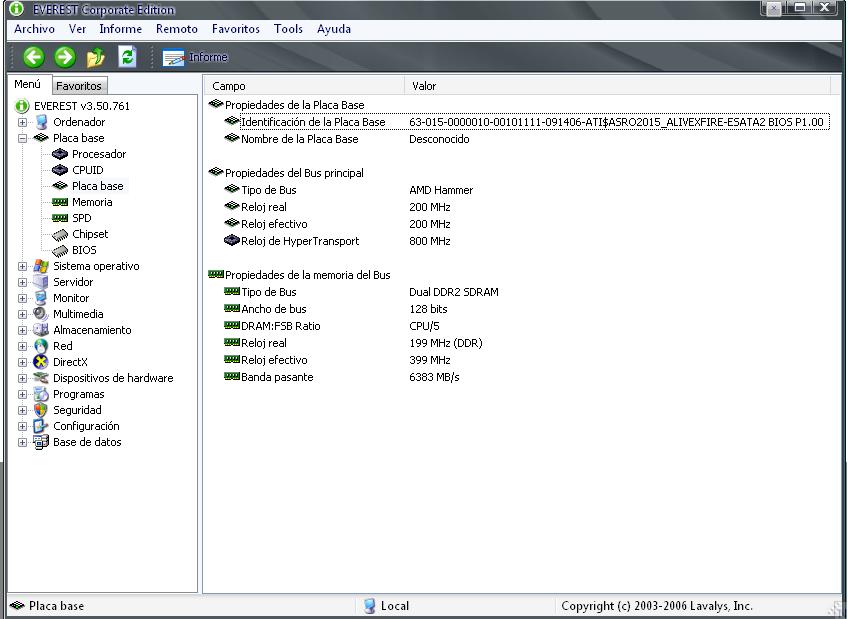
Task: Click the green back arrow icon
Action: [x=34, y=57]
